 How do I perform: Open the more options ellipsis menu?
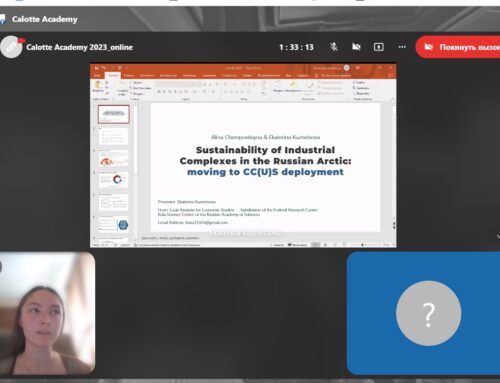[x=402, y=47]
